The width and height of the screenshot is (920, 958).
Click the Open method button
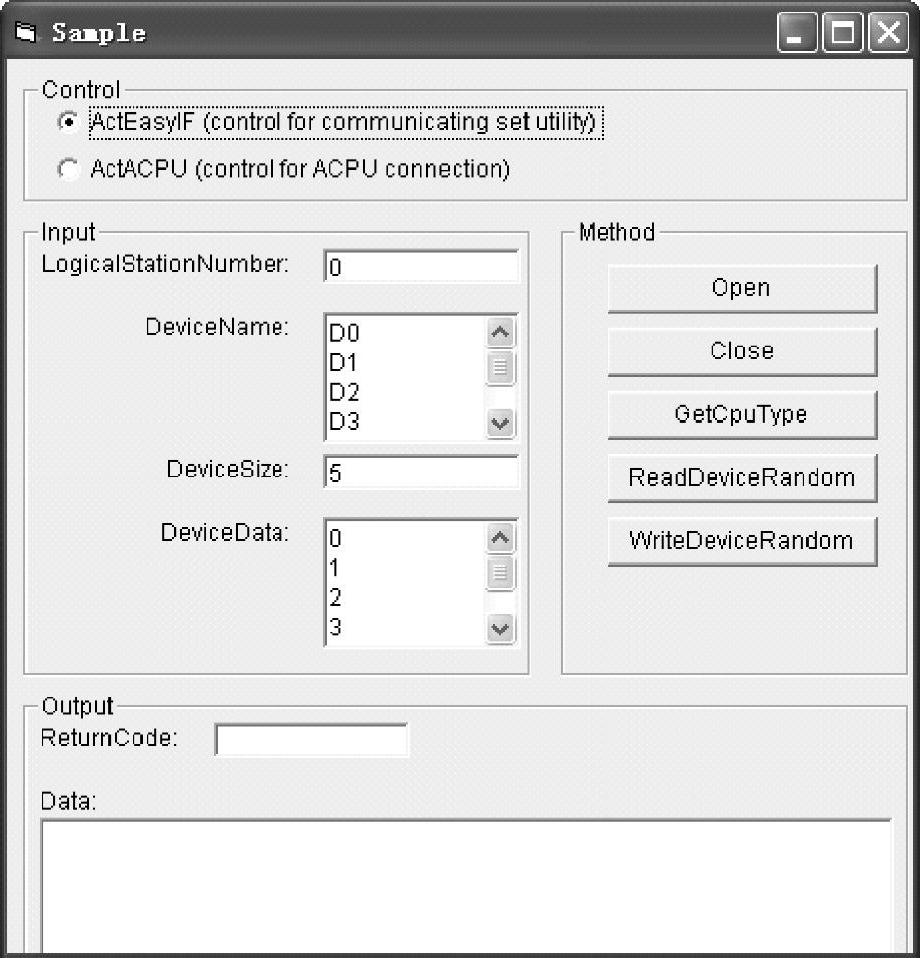point(742,288)
